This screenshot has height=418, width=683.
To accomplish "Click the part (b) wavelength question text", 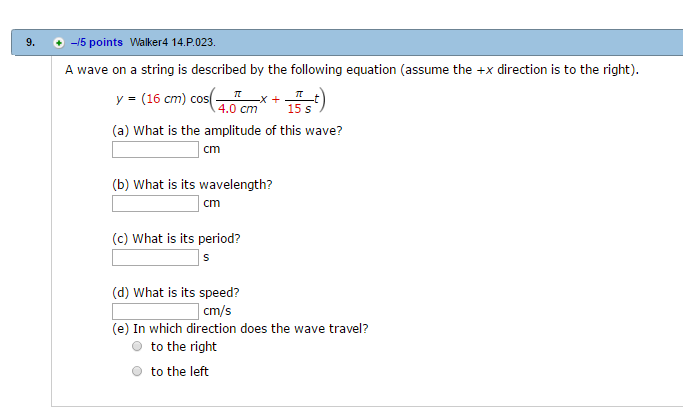I will tap(192, 185).
